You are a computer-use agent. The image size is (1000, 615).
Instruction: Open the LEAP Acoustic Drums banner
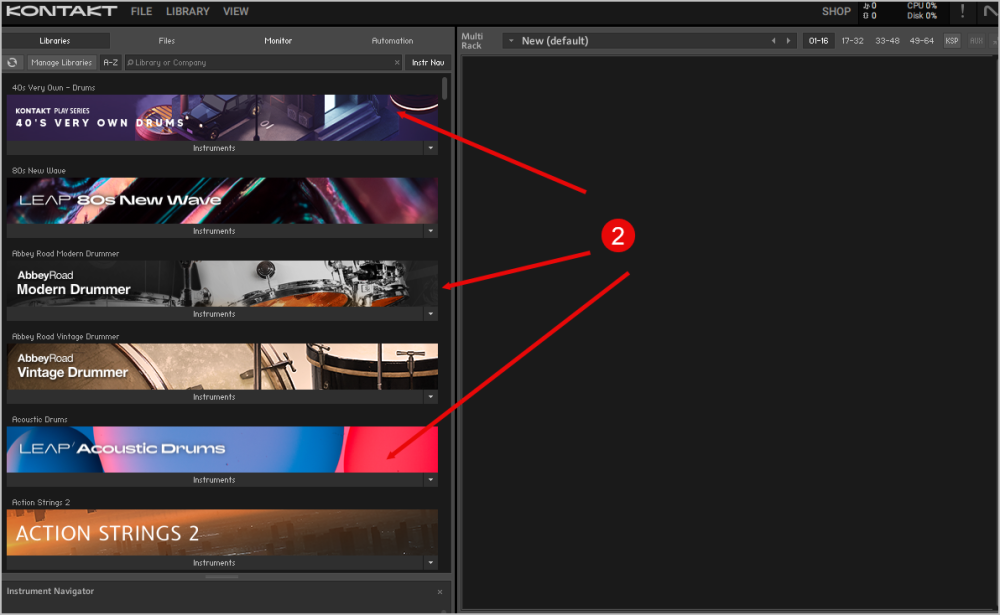point(222,449)
